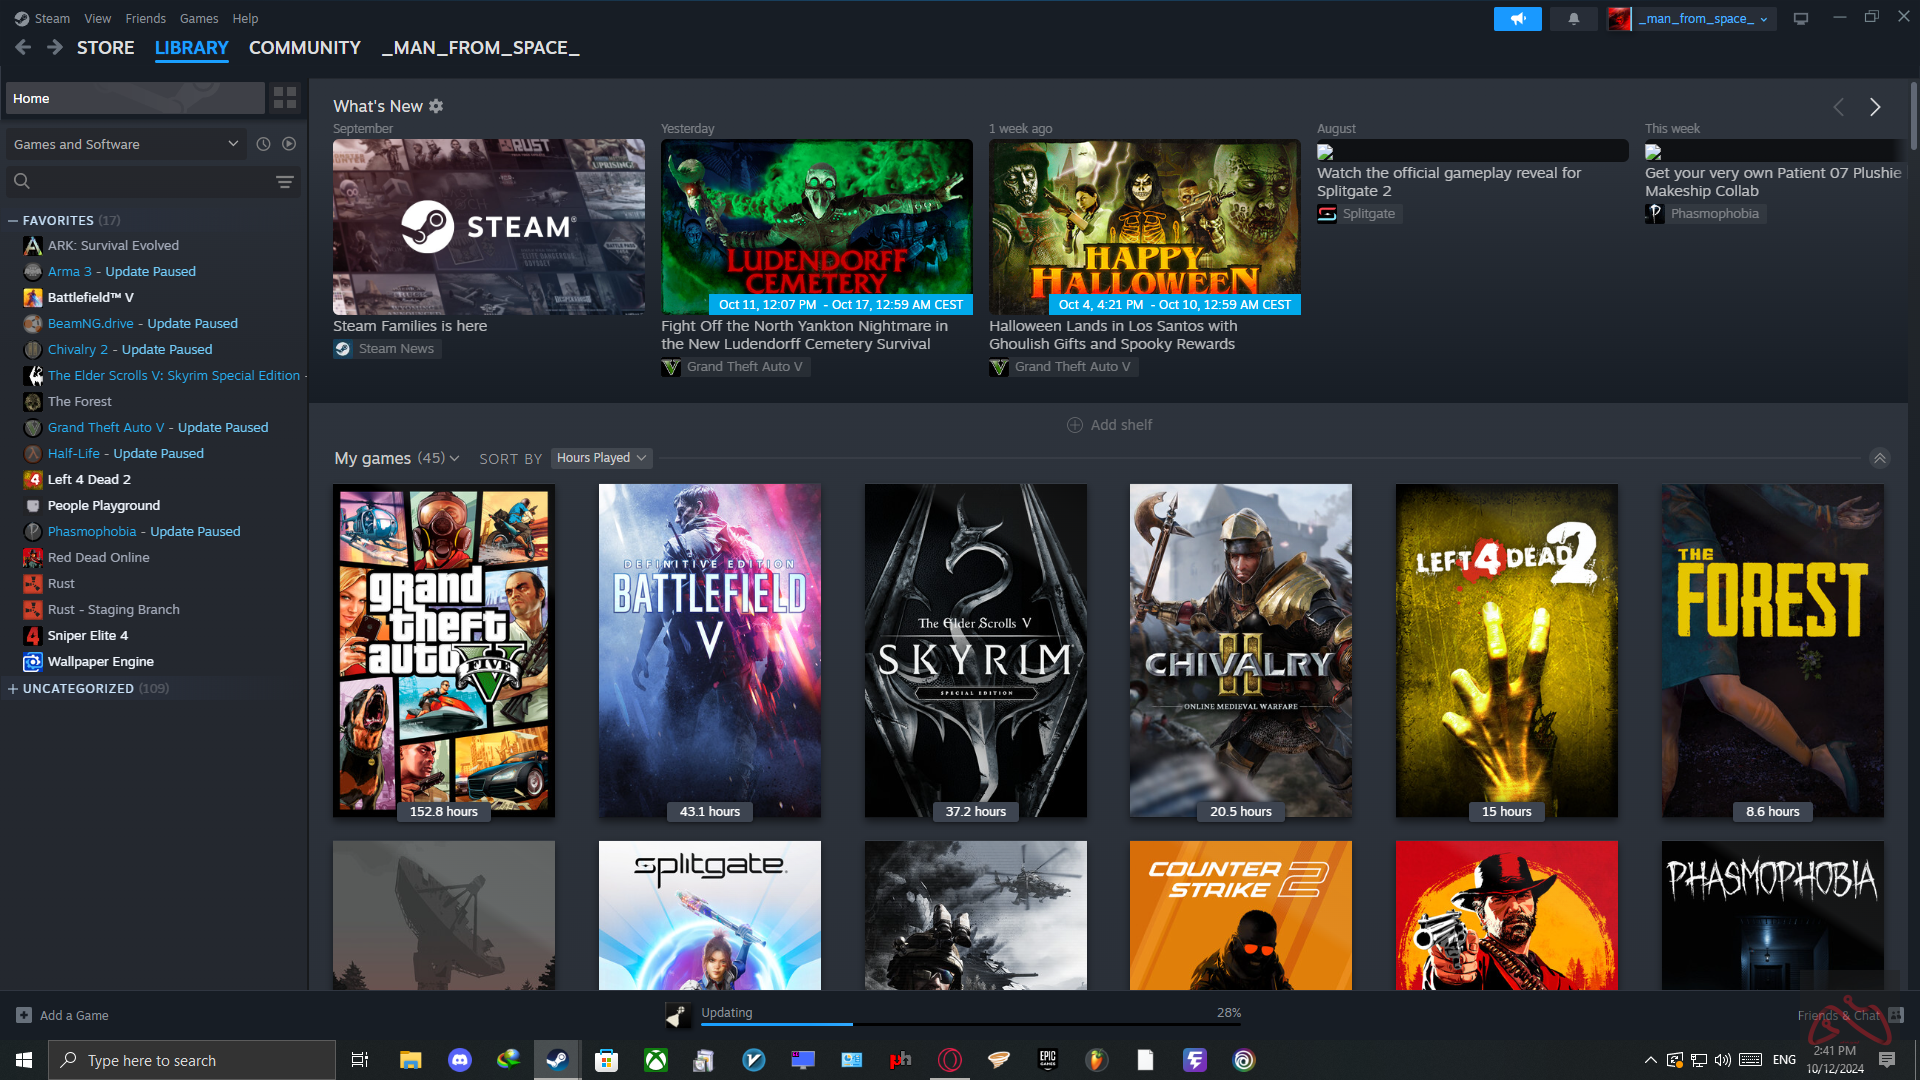Screen dimensions: 1920x1080
Task: Click the announcements megaphone icon
Action: tap(1517, 19)
